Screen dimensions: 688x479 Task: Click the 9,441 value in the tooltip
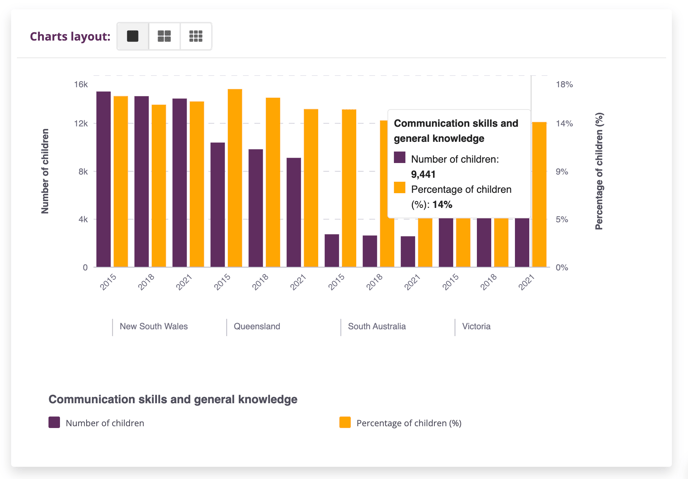(x=423, y=175)
